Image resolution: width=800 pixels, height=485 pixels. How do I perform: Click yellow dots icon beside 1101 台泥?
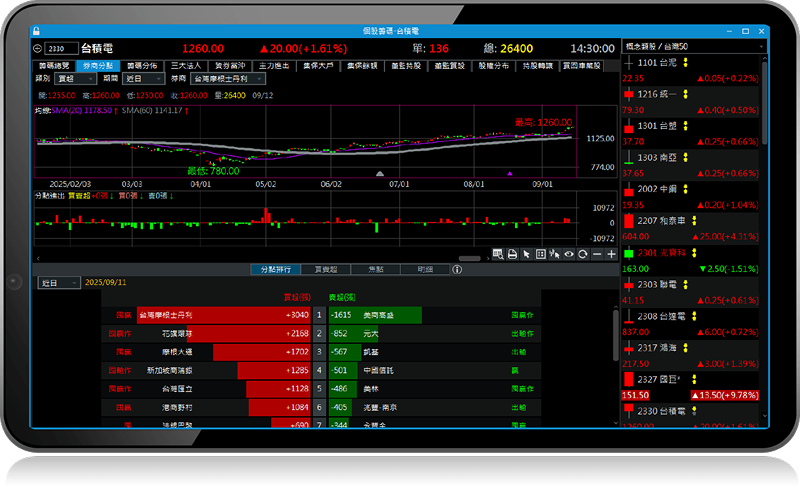pyautogui.click(x=685, y=63)
